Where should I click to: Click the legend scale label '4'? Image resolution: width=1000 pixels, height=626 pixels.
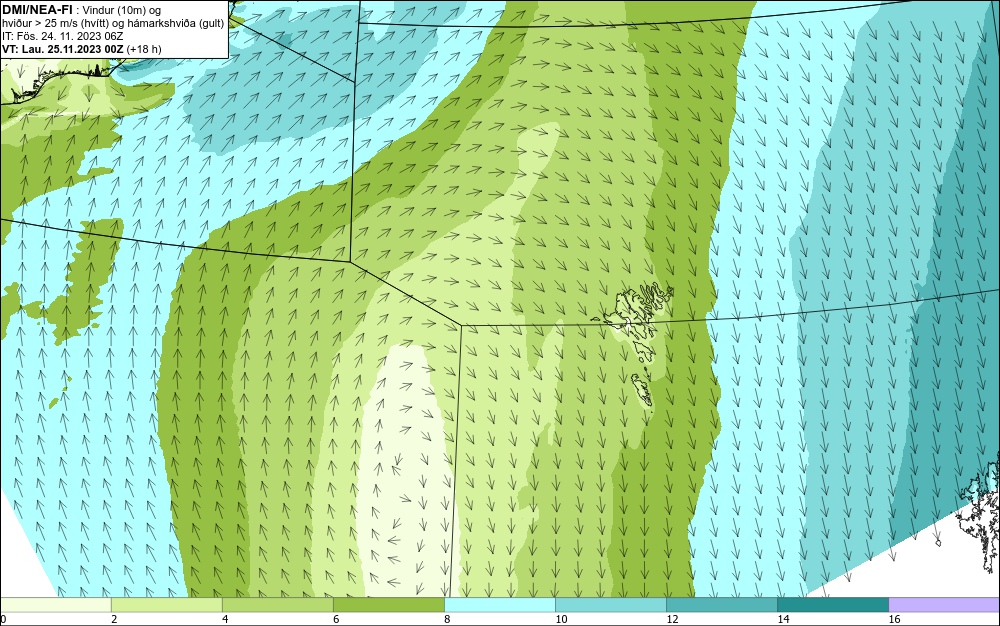225,619
